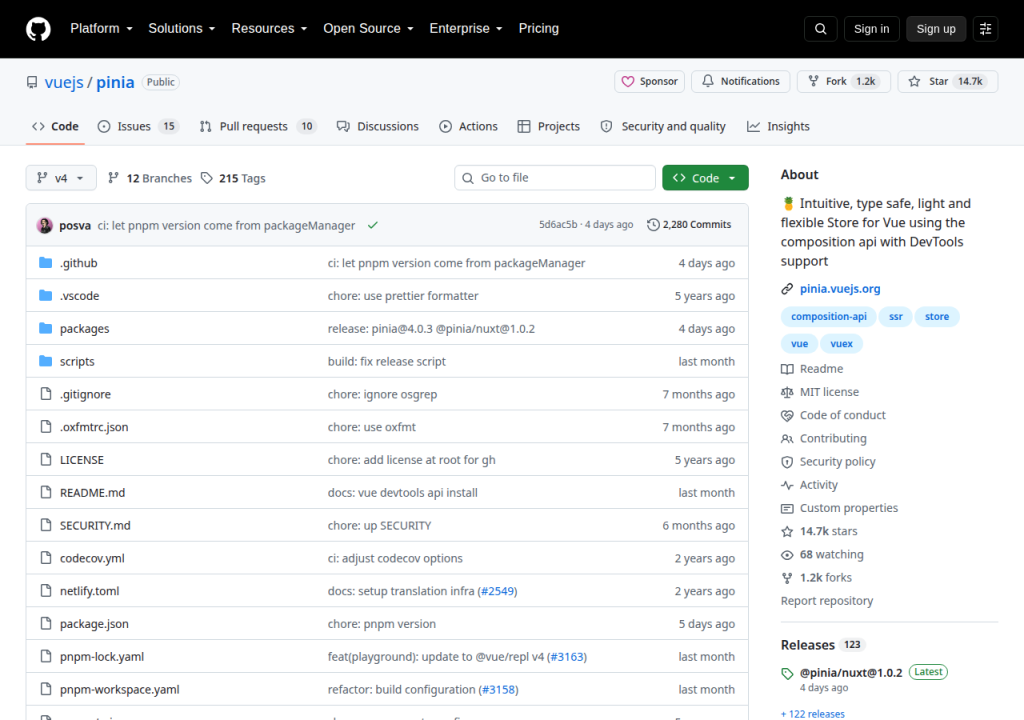
Task: Click the MIT license scales icon
Action: coord(787,392)
